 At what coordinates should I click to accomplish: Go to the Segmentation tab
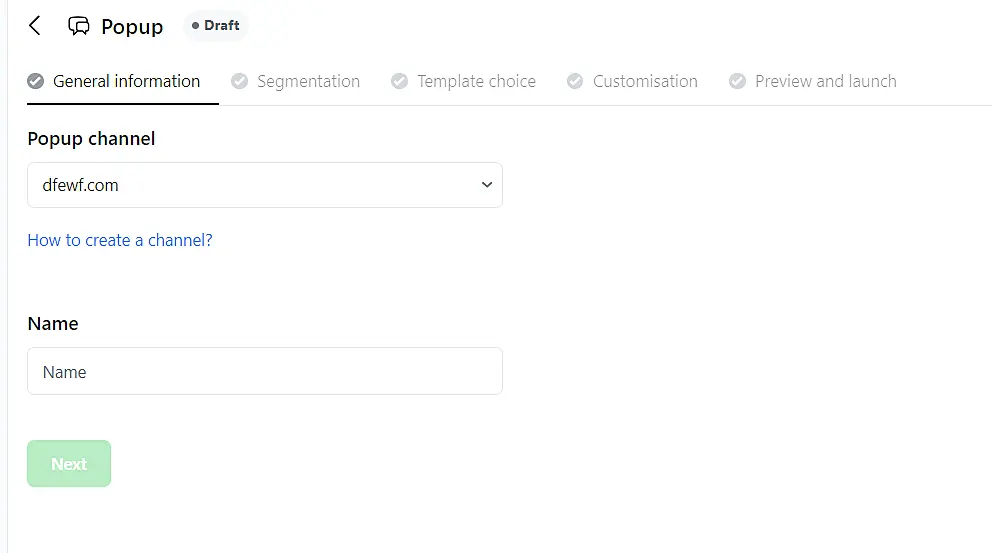click(x=308, y=81)
